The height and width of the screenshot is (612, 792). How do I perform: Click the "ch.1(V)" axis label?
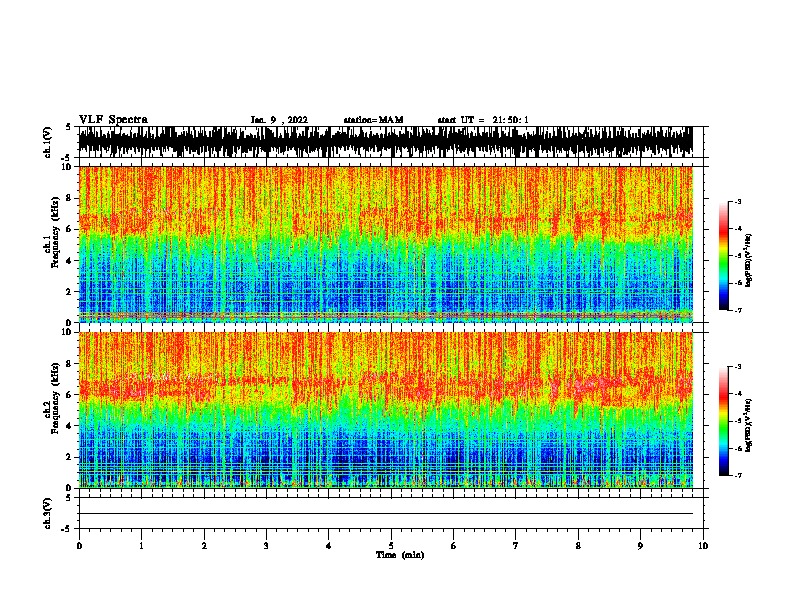(x=48, y=142)
